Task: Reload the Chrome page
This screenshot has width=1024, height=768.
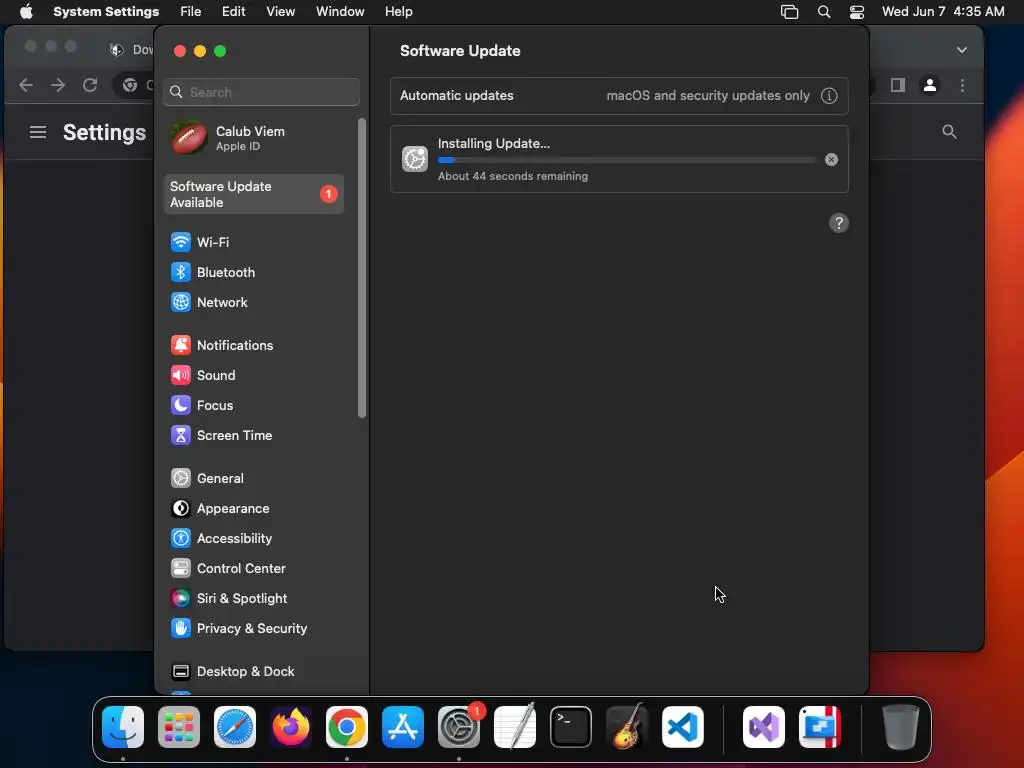Action: coord(90,86)
